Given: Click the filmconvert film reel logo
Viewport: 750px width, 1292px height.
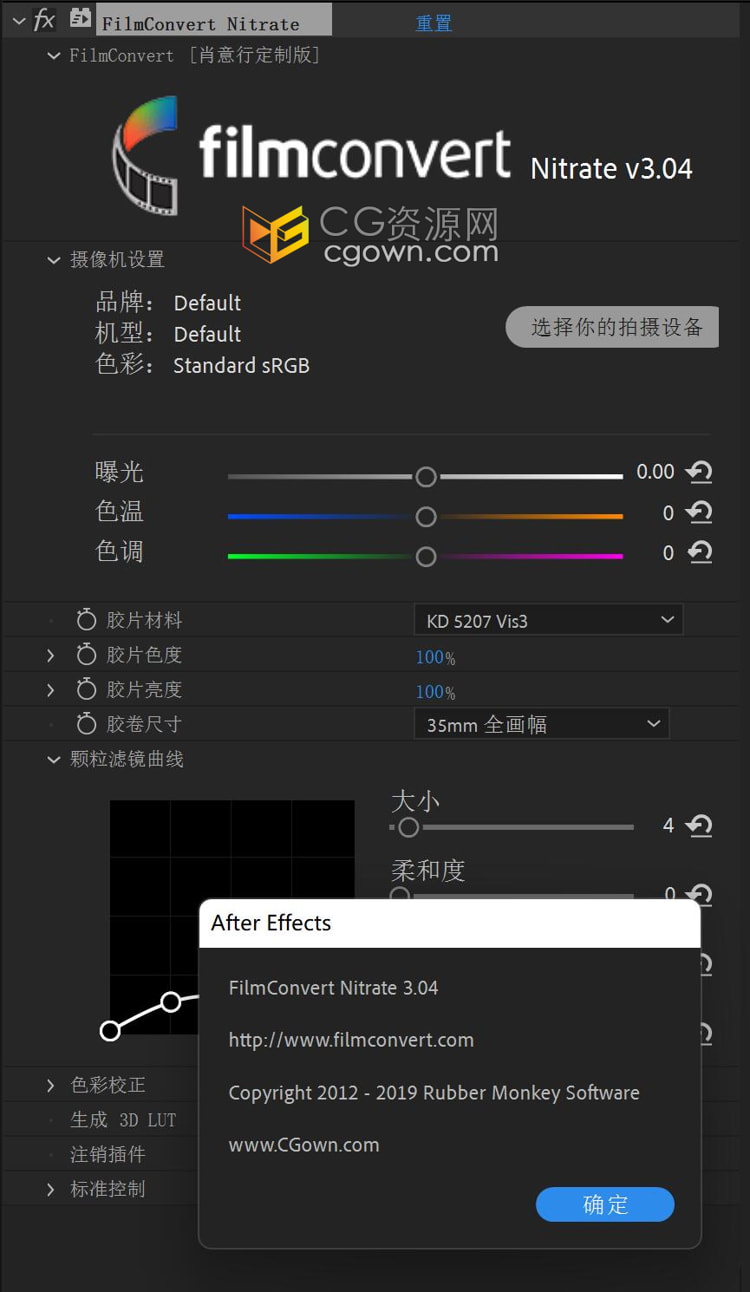Looking at the screenshot, I should (x=145, y=155).
